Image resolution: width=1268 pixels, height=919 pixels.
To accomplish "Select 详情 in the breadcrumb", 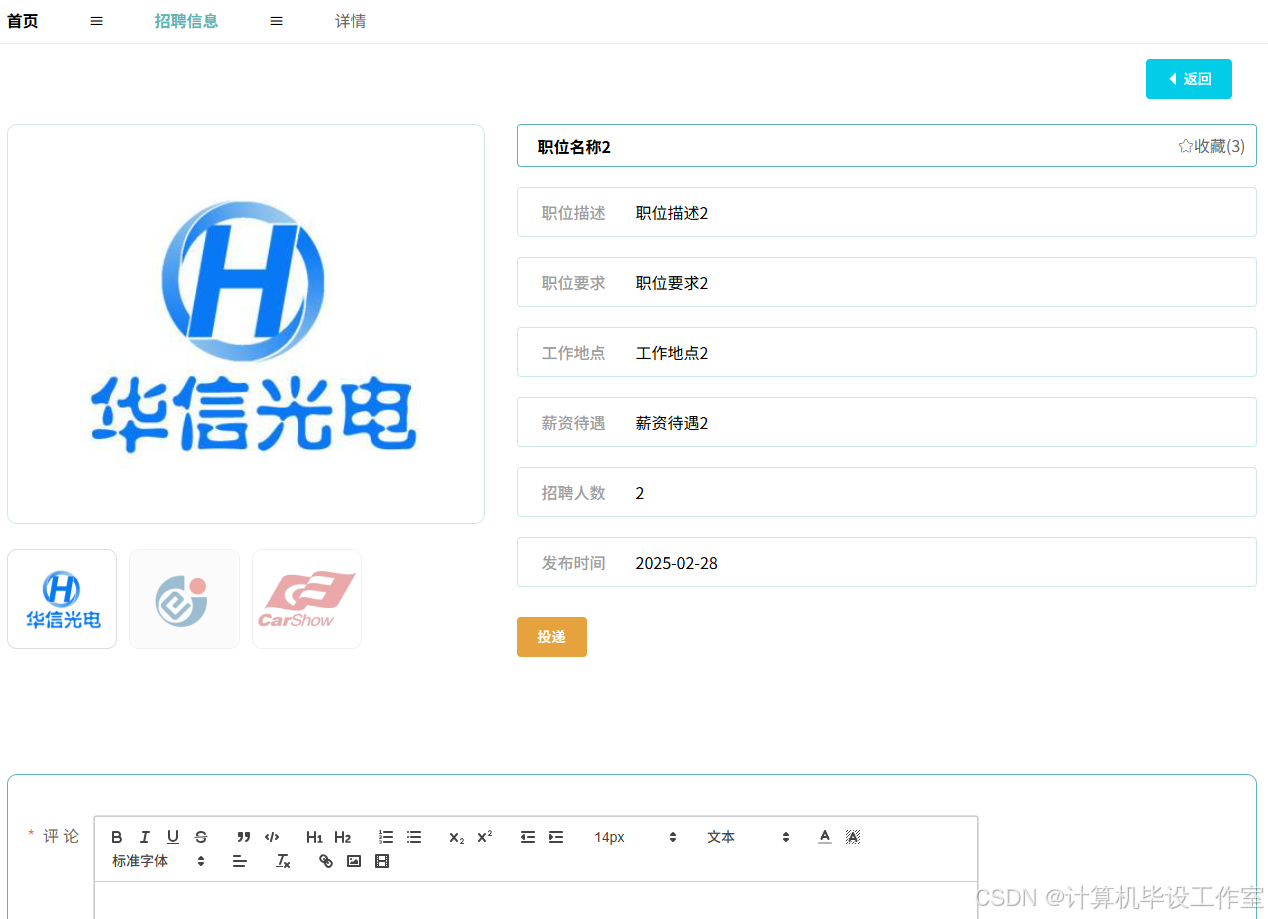I will (x=350, y=21).
